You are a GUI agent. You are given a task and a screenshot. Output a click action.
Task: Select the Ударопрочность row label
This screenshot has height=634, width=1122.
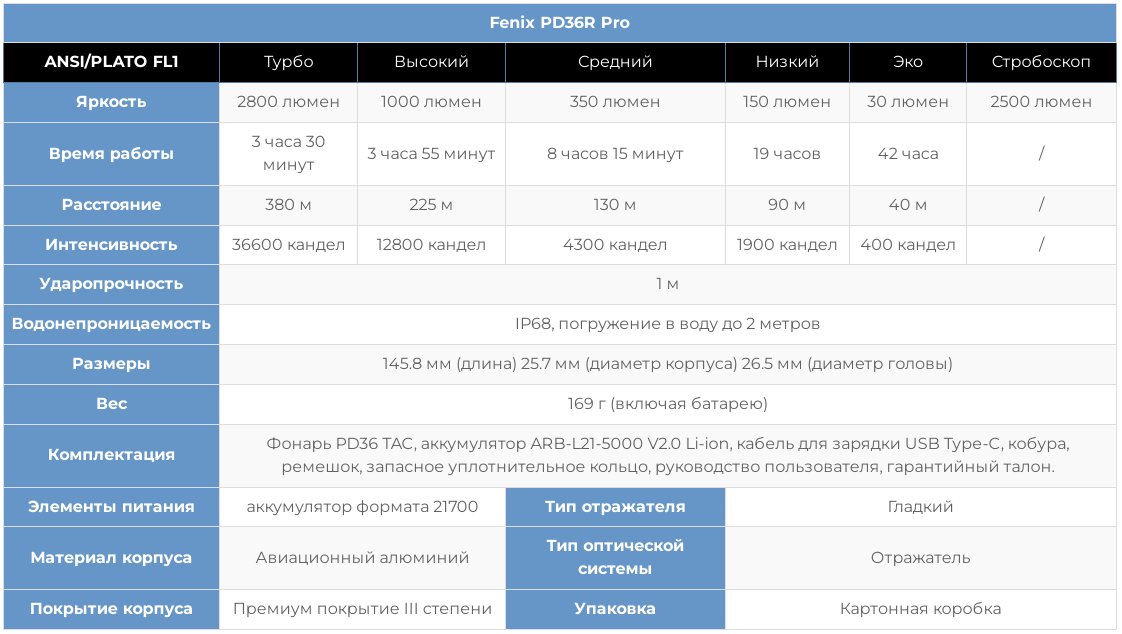click(111, 284)
